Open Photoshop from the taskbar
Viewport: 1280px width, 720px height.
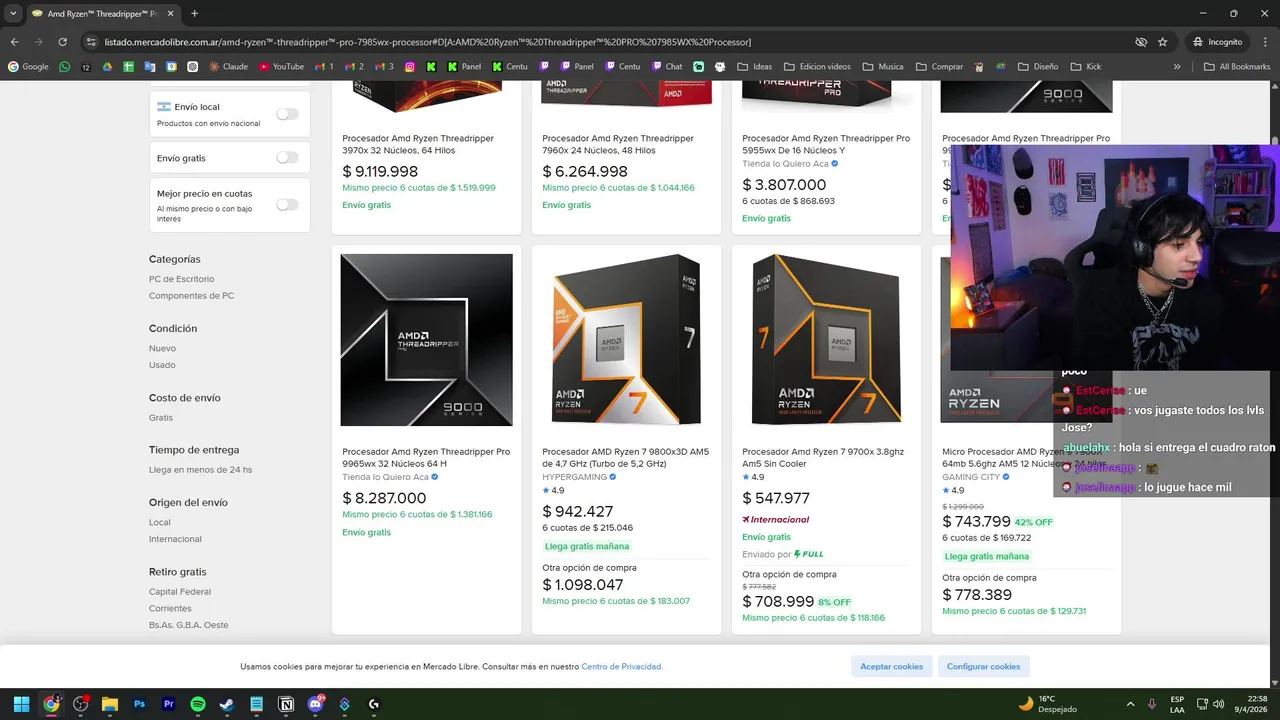[x=140, y=704]
